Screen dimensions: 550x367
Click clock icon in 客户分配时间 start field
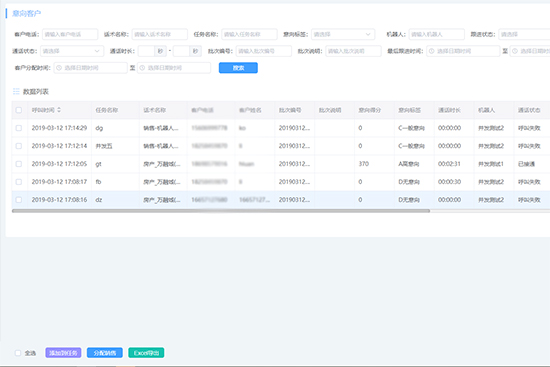point(59,68)
